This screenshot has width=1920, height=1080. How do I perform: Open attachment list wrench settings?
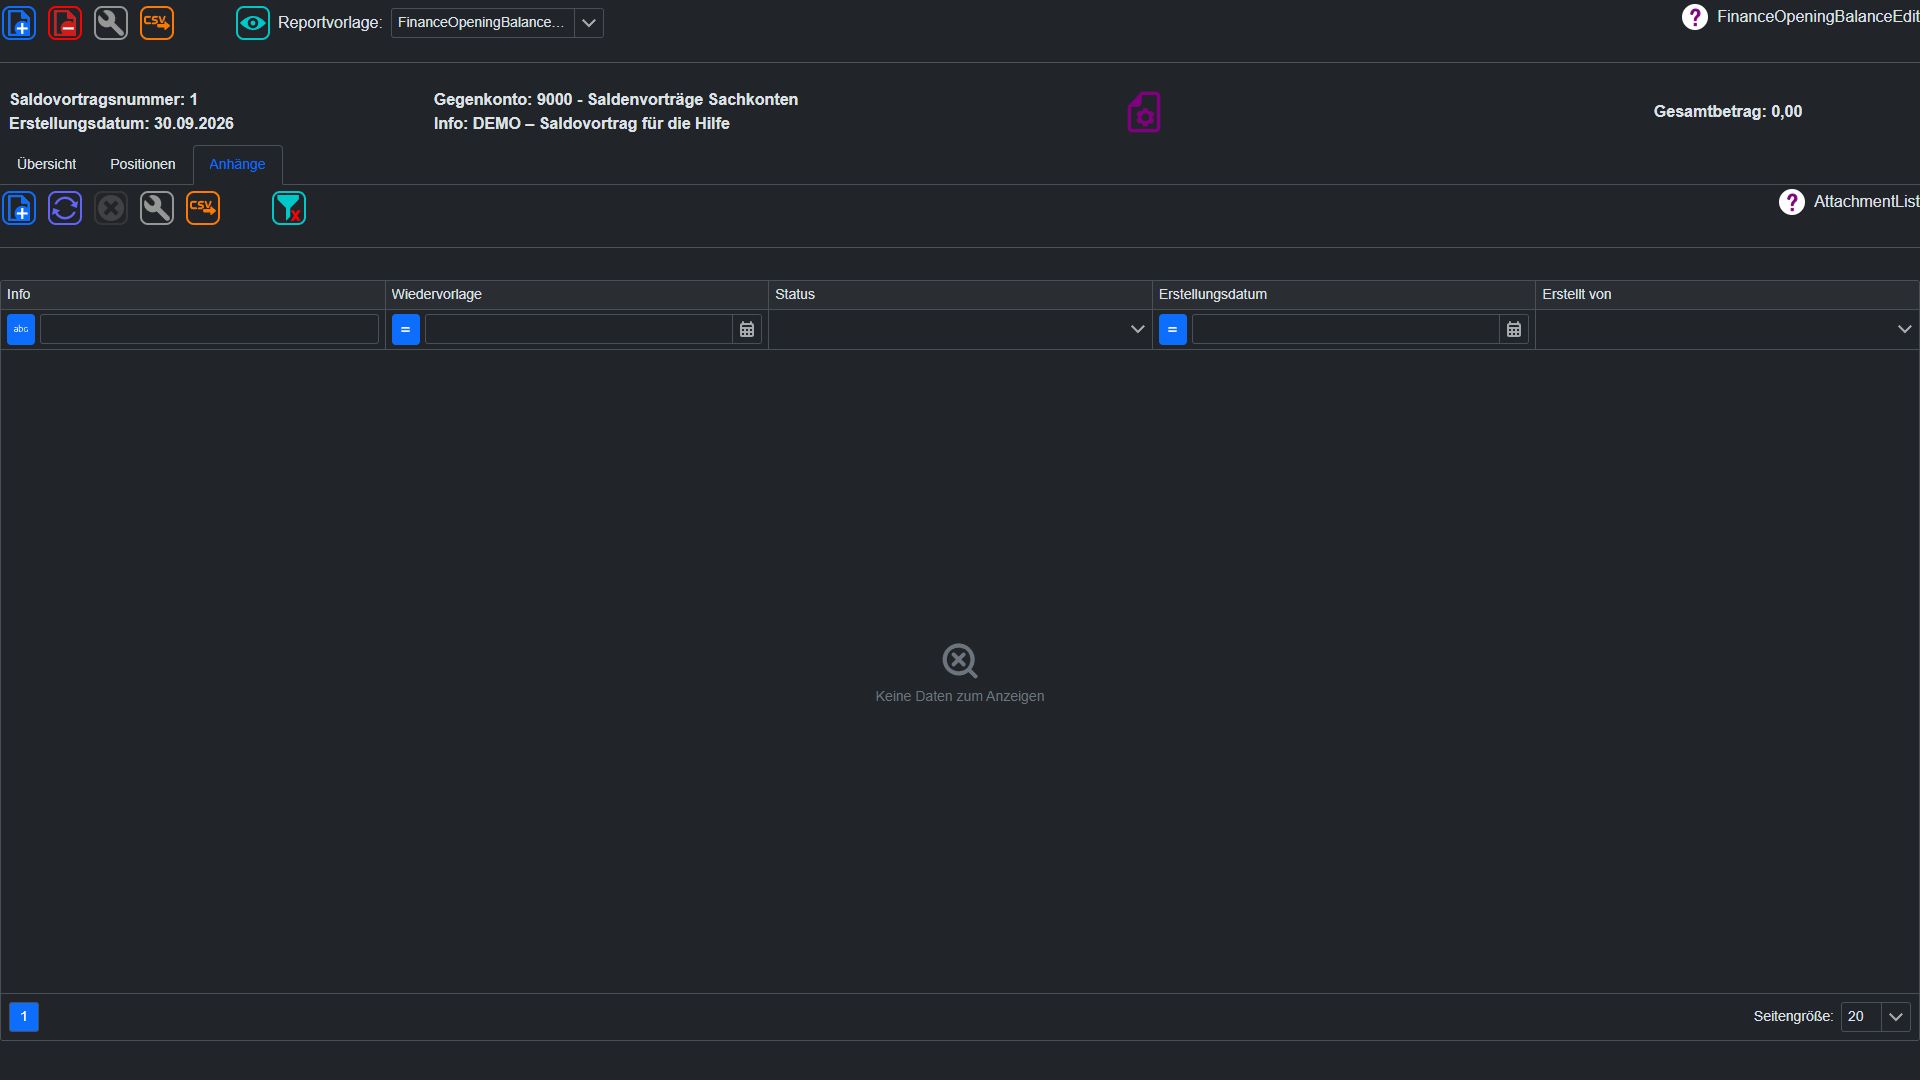[x=157, y=208]
